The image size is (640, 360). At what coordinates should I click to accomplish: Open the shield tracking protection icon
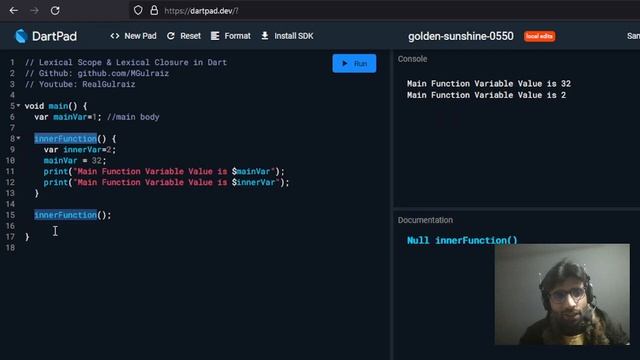[x=138, y=10]
